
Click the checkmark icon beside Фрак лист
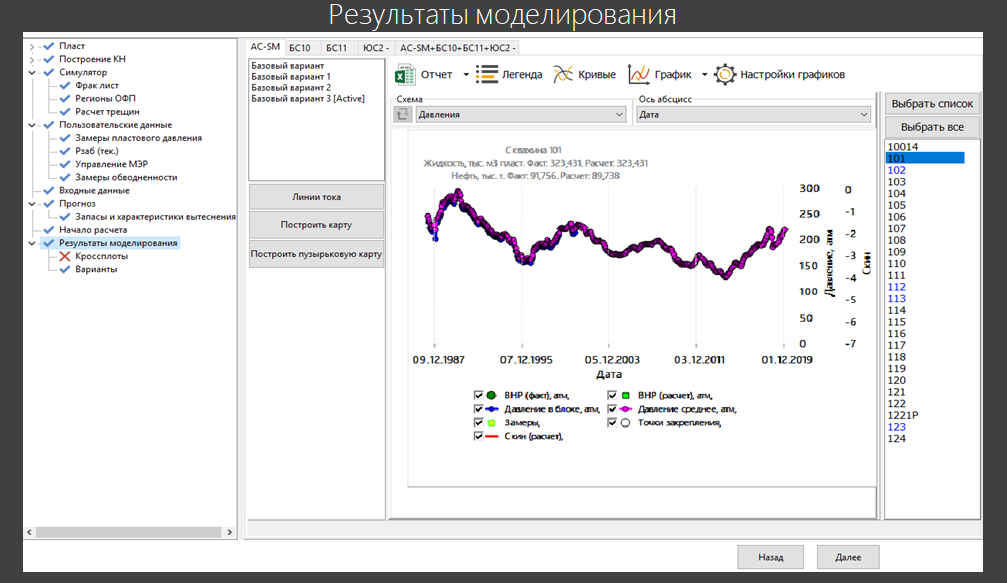click(64, 85)
